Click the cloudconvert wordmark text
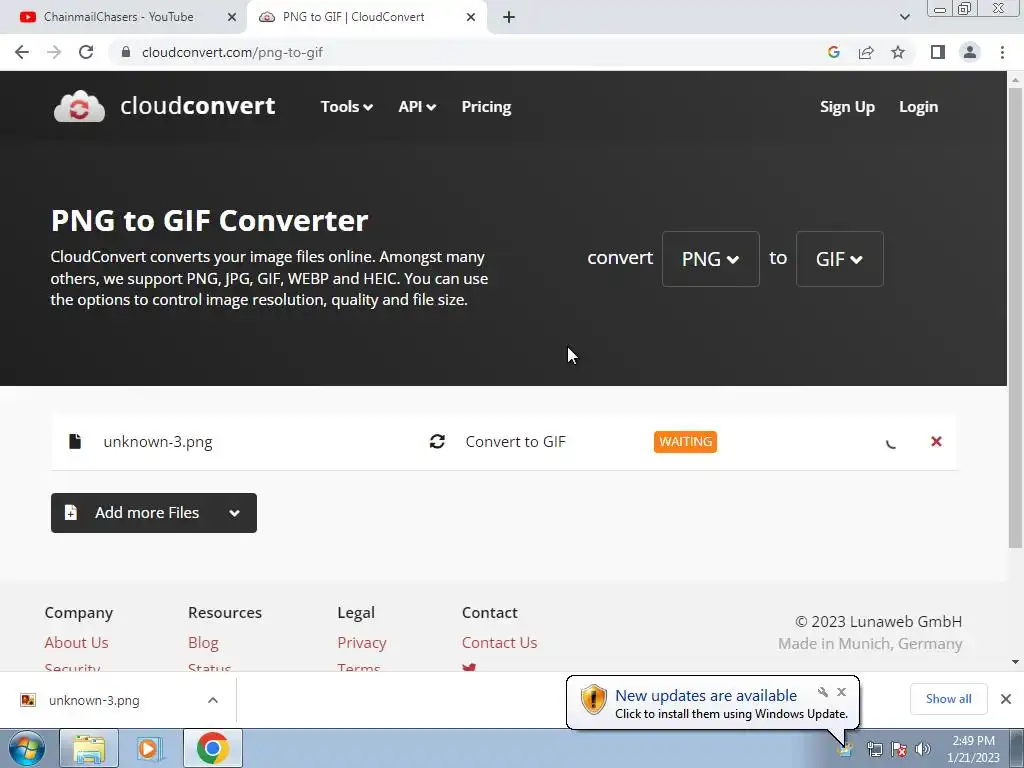Image resolution: width=1024 pixels, height=768 pixels. click(198, 106)
